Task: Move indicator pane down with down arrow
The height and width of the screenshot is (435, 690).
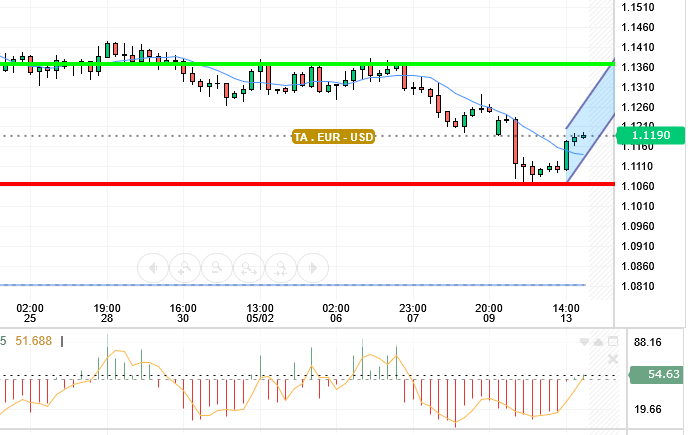Action: pos(584,342)
